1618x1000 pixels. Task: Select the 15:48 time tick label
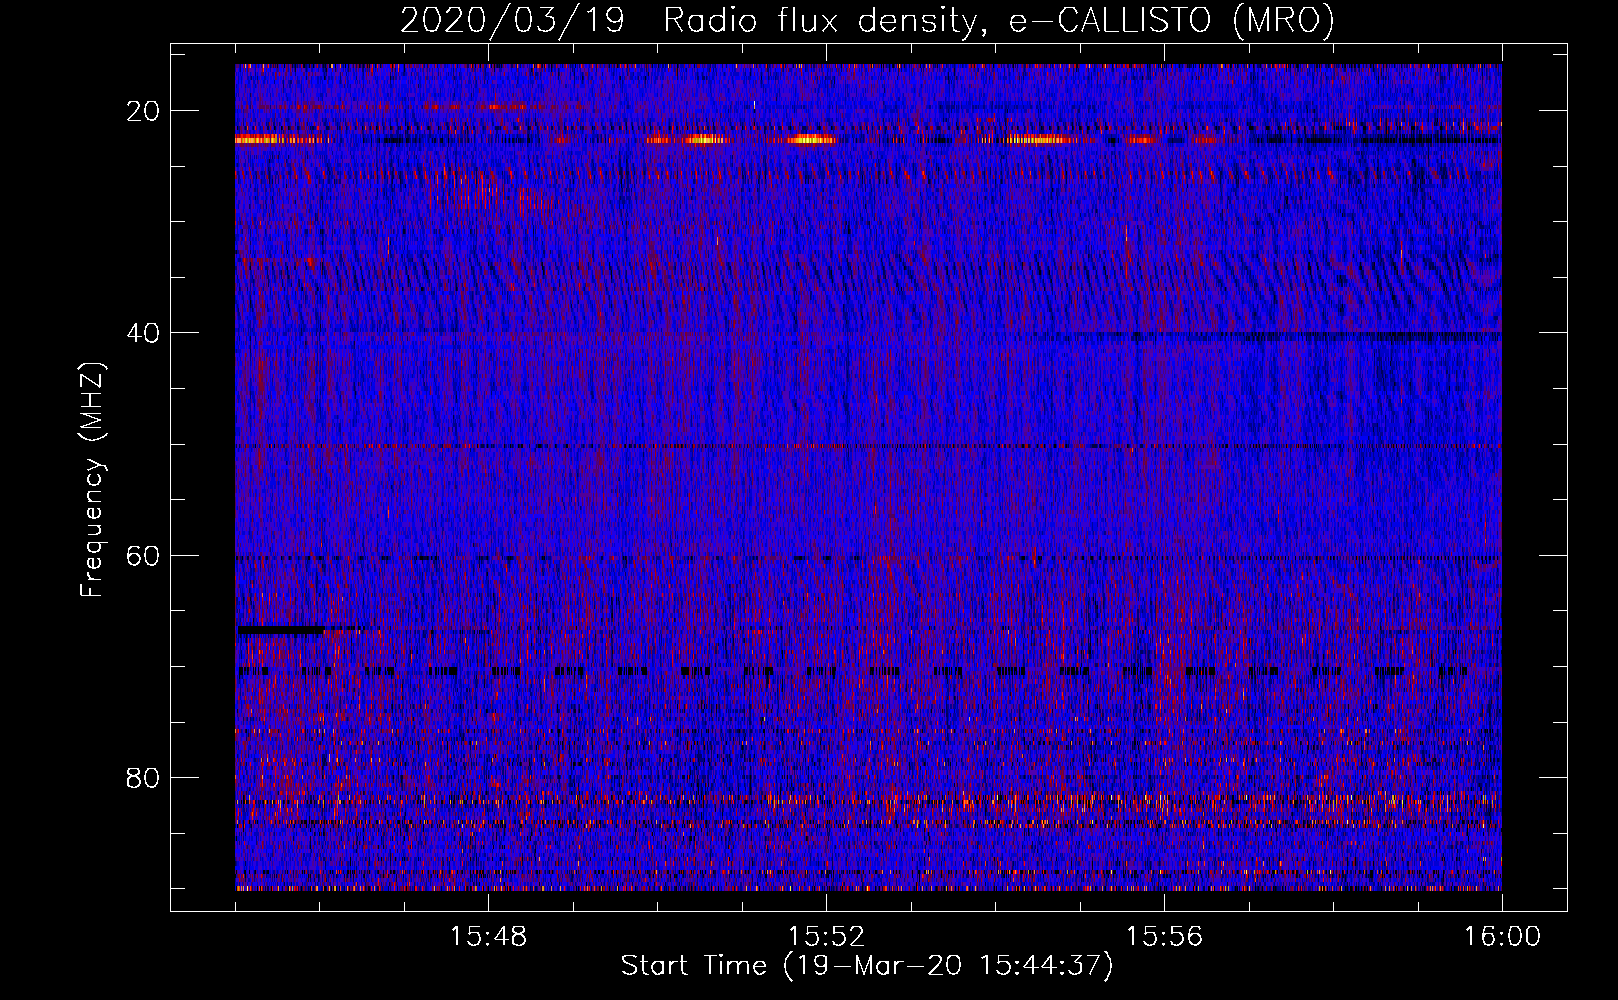(488, 937)
